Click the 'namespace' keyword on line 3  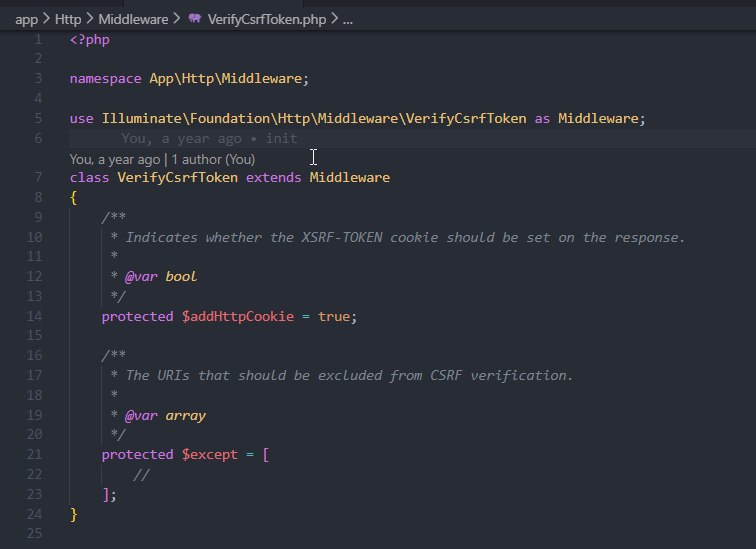pos(106,79)
